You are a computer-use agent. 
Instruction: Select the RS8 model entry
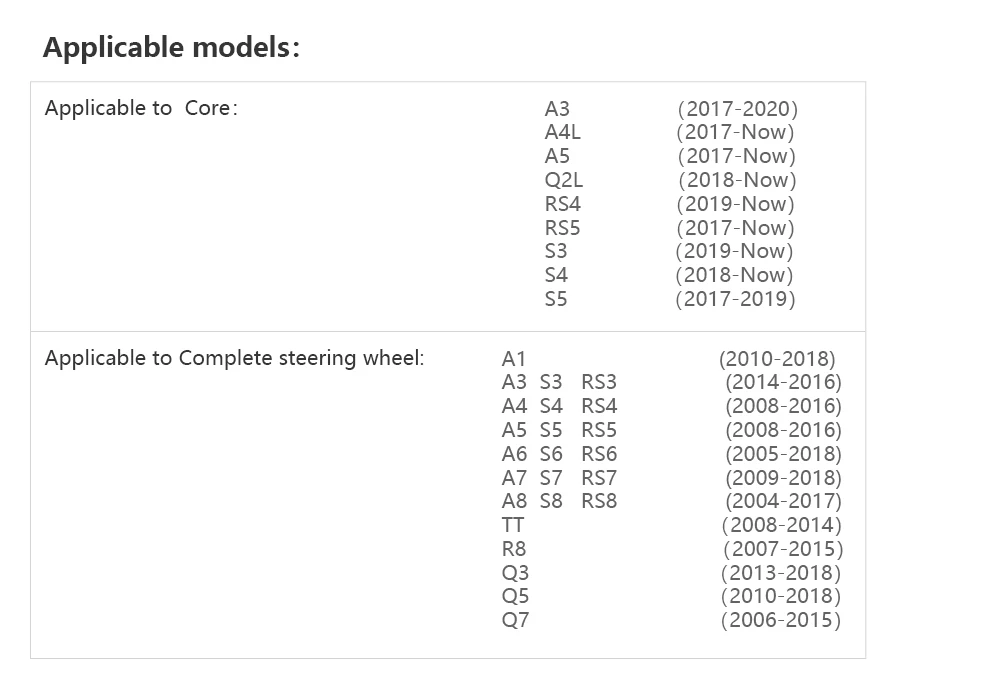pos(599,501)
